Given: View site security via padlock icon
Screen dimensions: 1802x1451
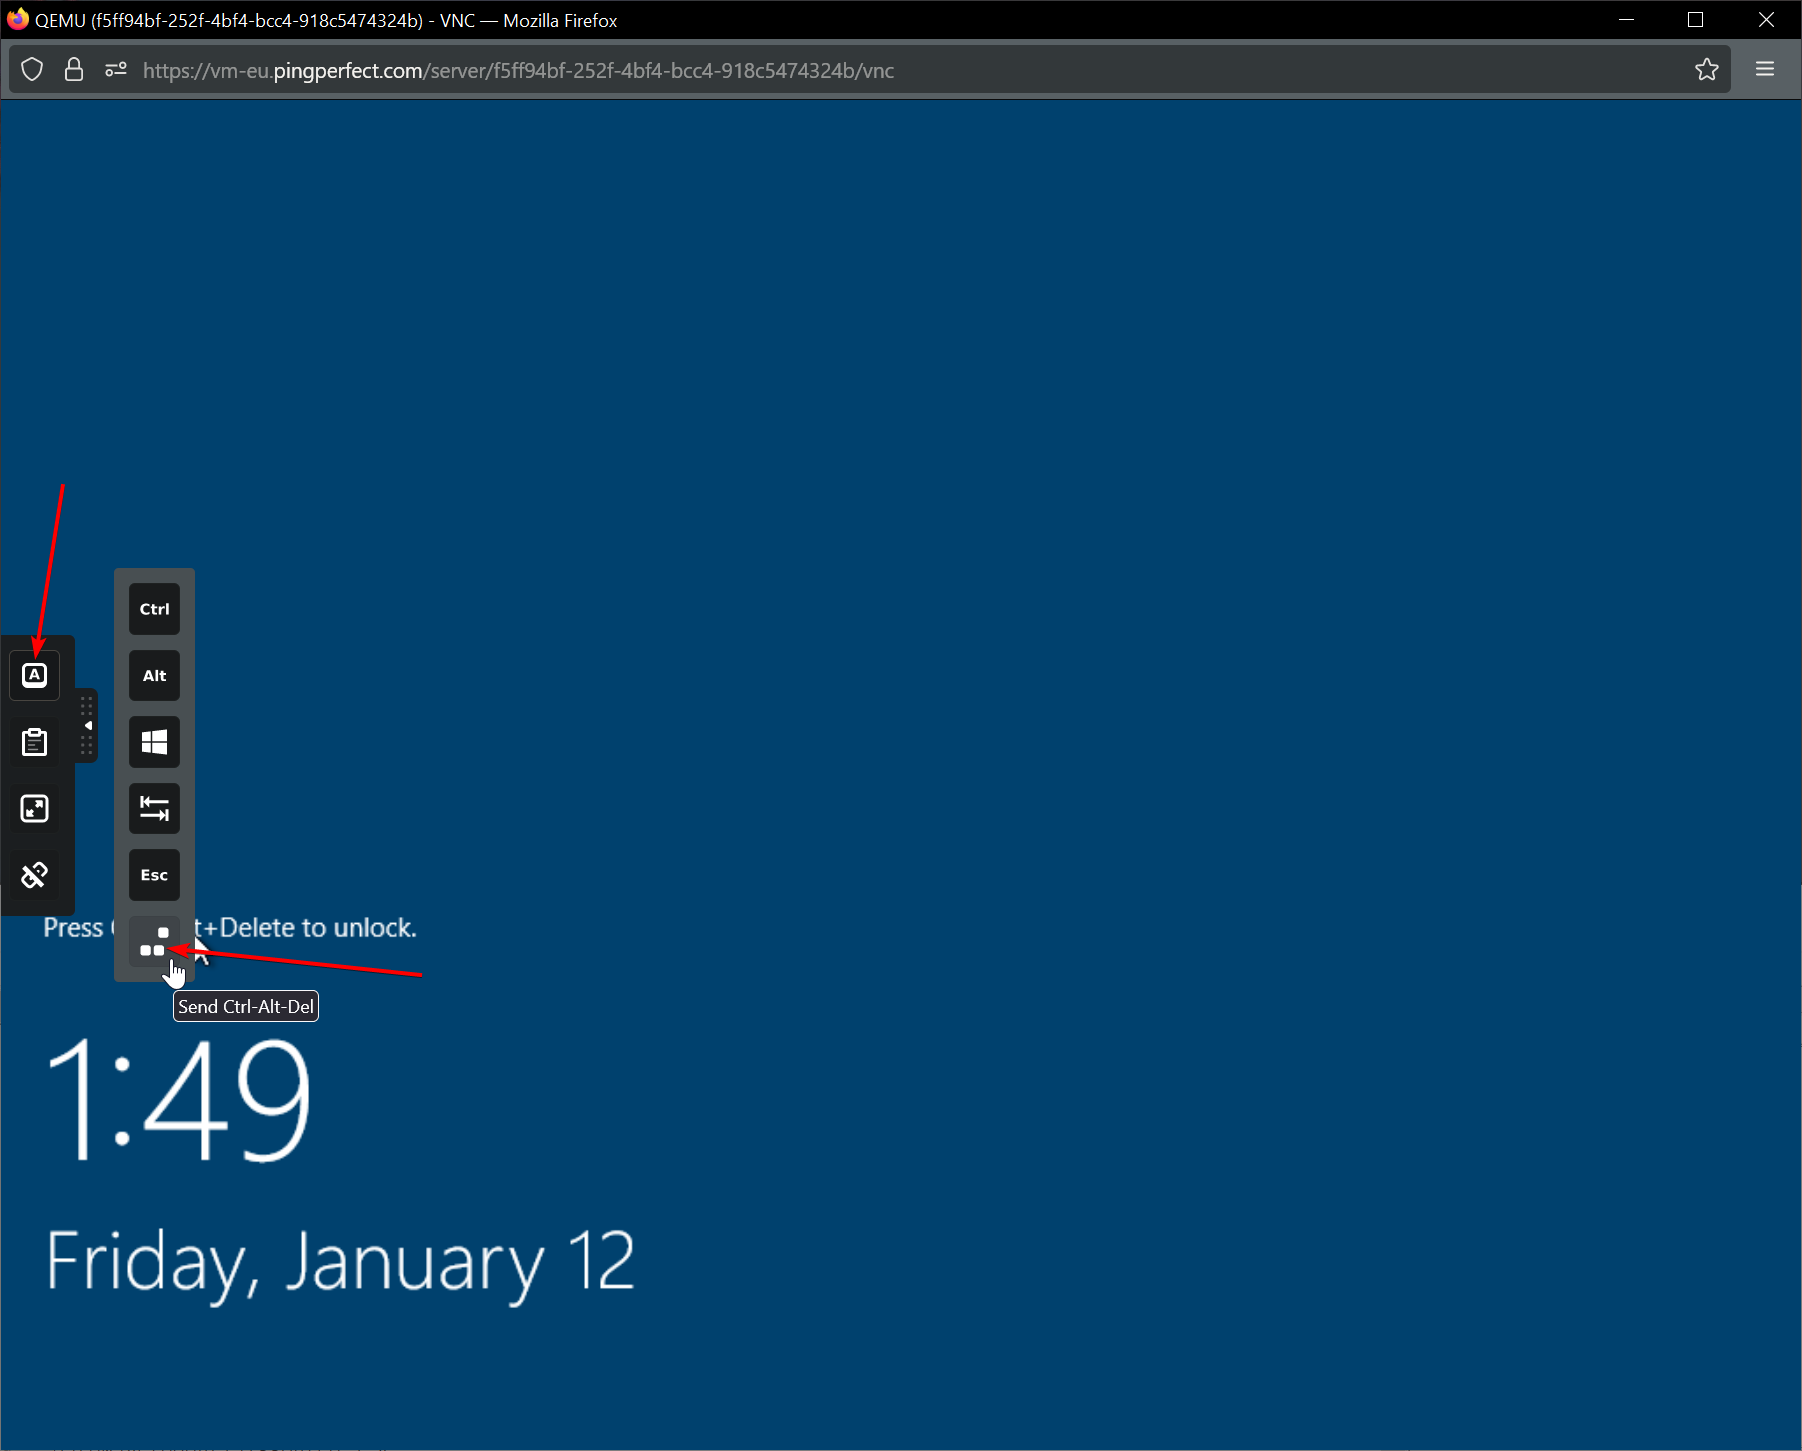Looking at the screenshot, I should pos(74,70).
